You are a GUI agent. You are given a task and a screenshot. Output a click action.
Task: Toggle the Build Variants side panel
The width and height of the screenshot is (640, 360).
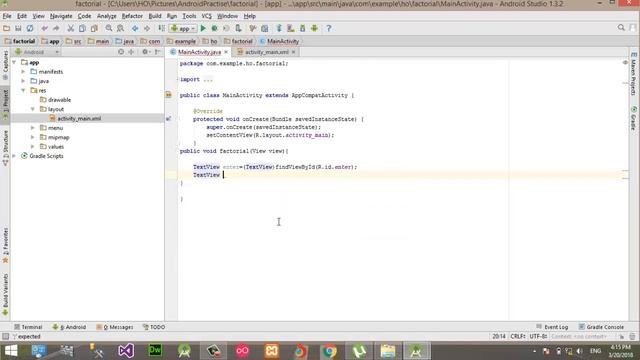5,295
